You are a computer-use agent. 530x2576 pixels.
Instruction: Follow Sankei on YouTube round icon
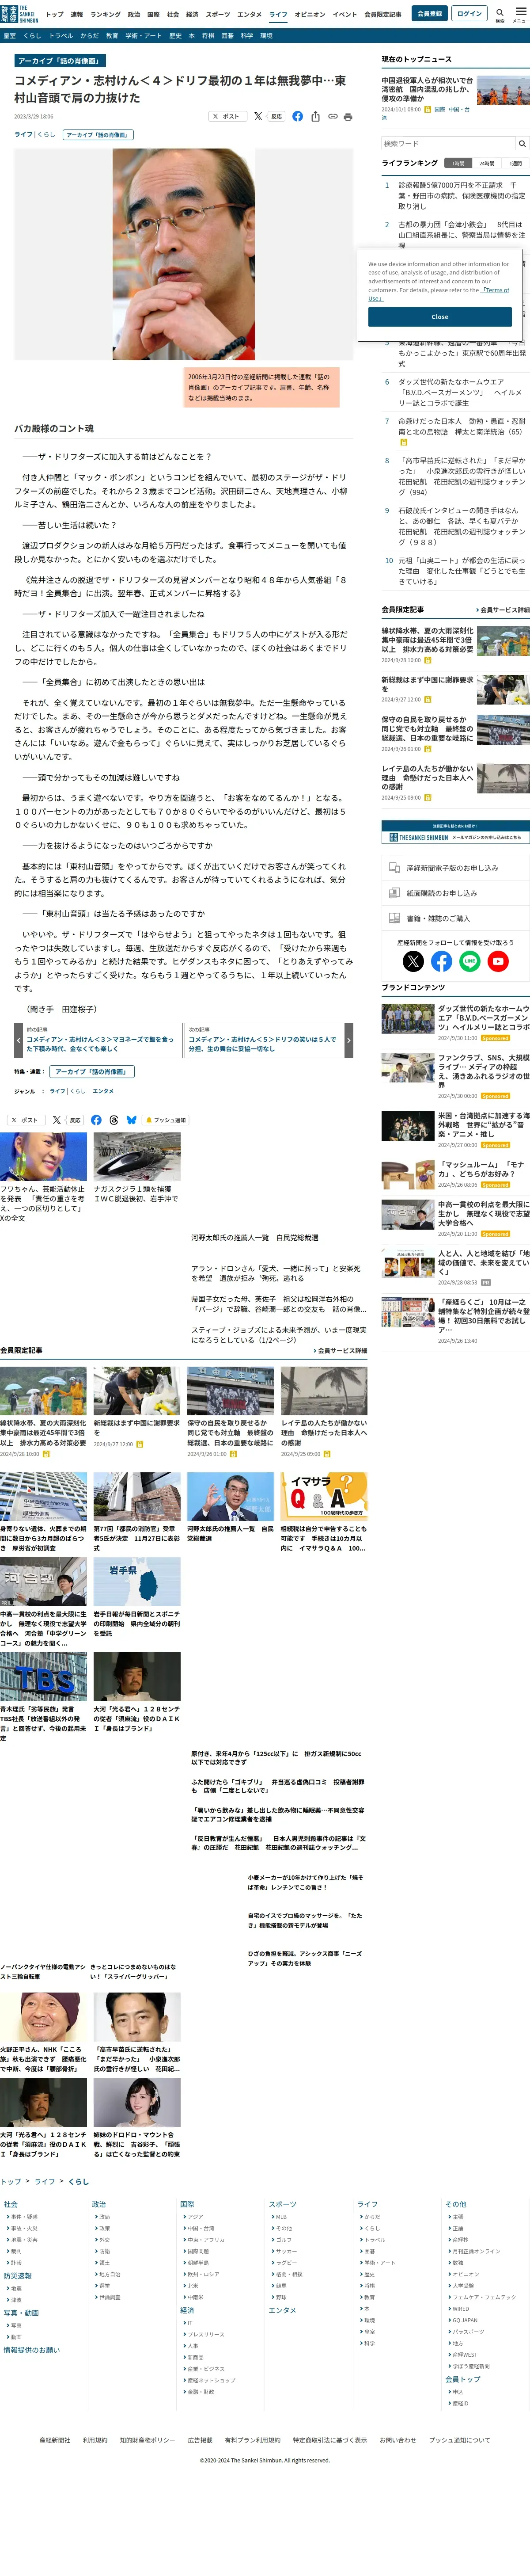(498, 961)
